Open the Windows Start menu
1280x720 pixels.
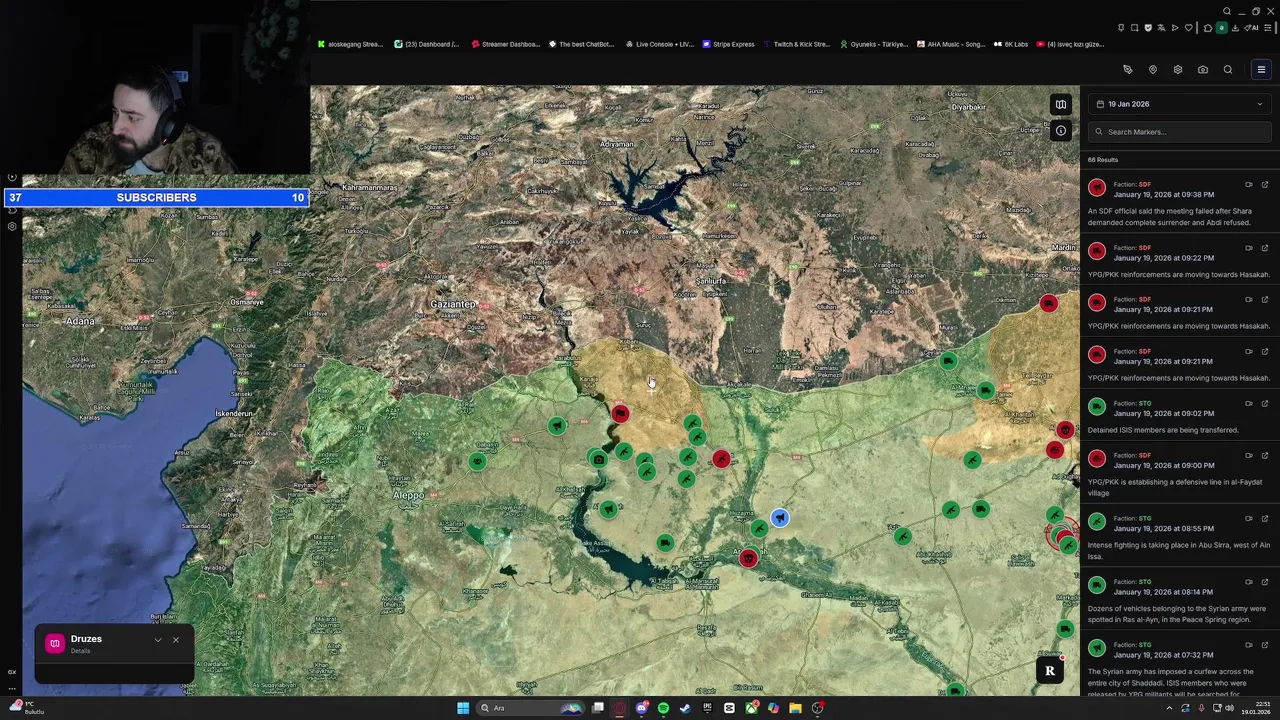click(x=463, y=708)
